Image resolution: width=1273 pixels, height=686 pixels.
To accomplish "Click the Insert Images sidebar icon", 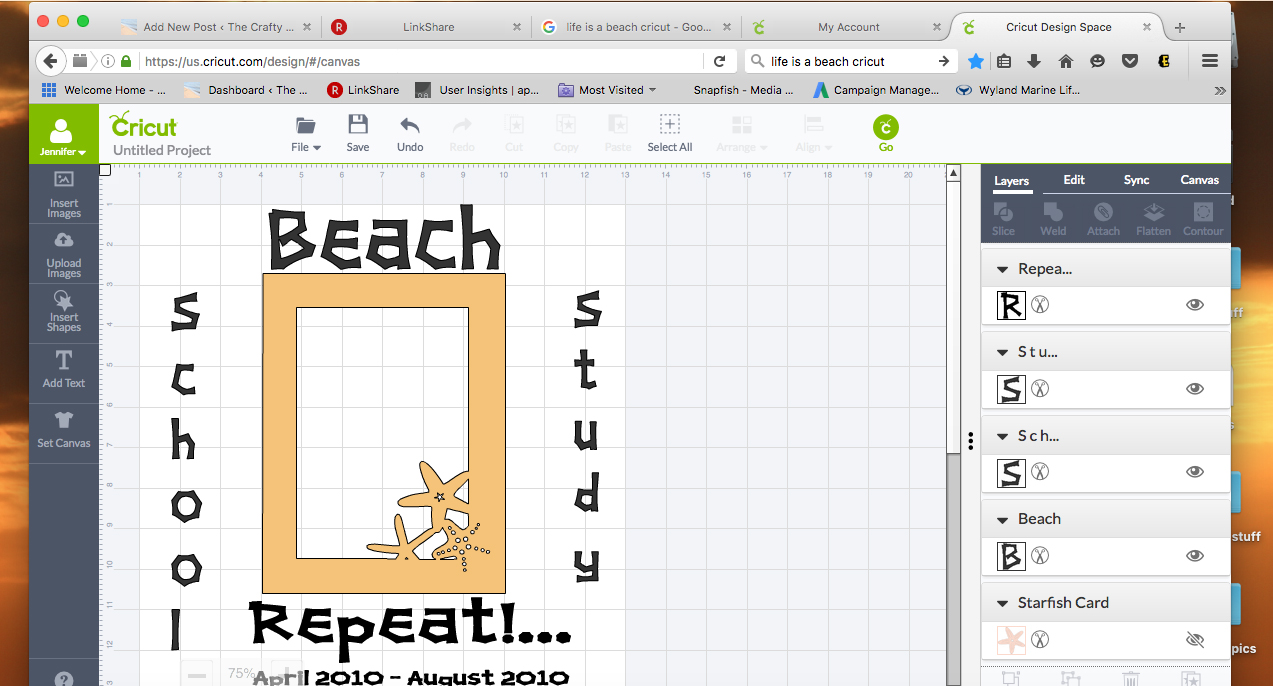I will pyautogui.click(x=64, y=194).
